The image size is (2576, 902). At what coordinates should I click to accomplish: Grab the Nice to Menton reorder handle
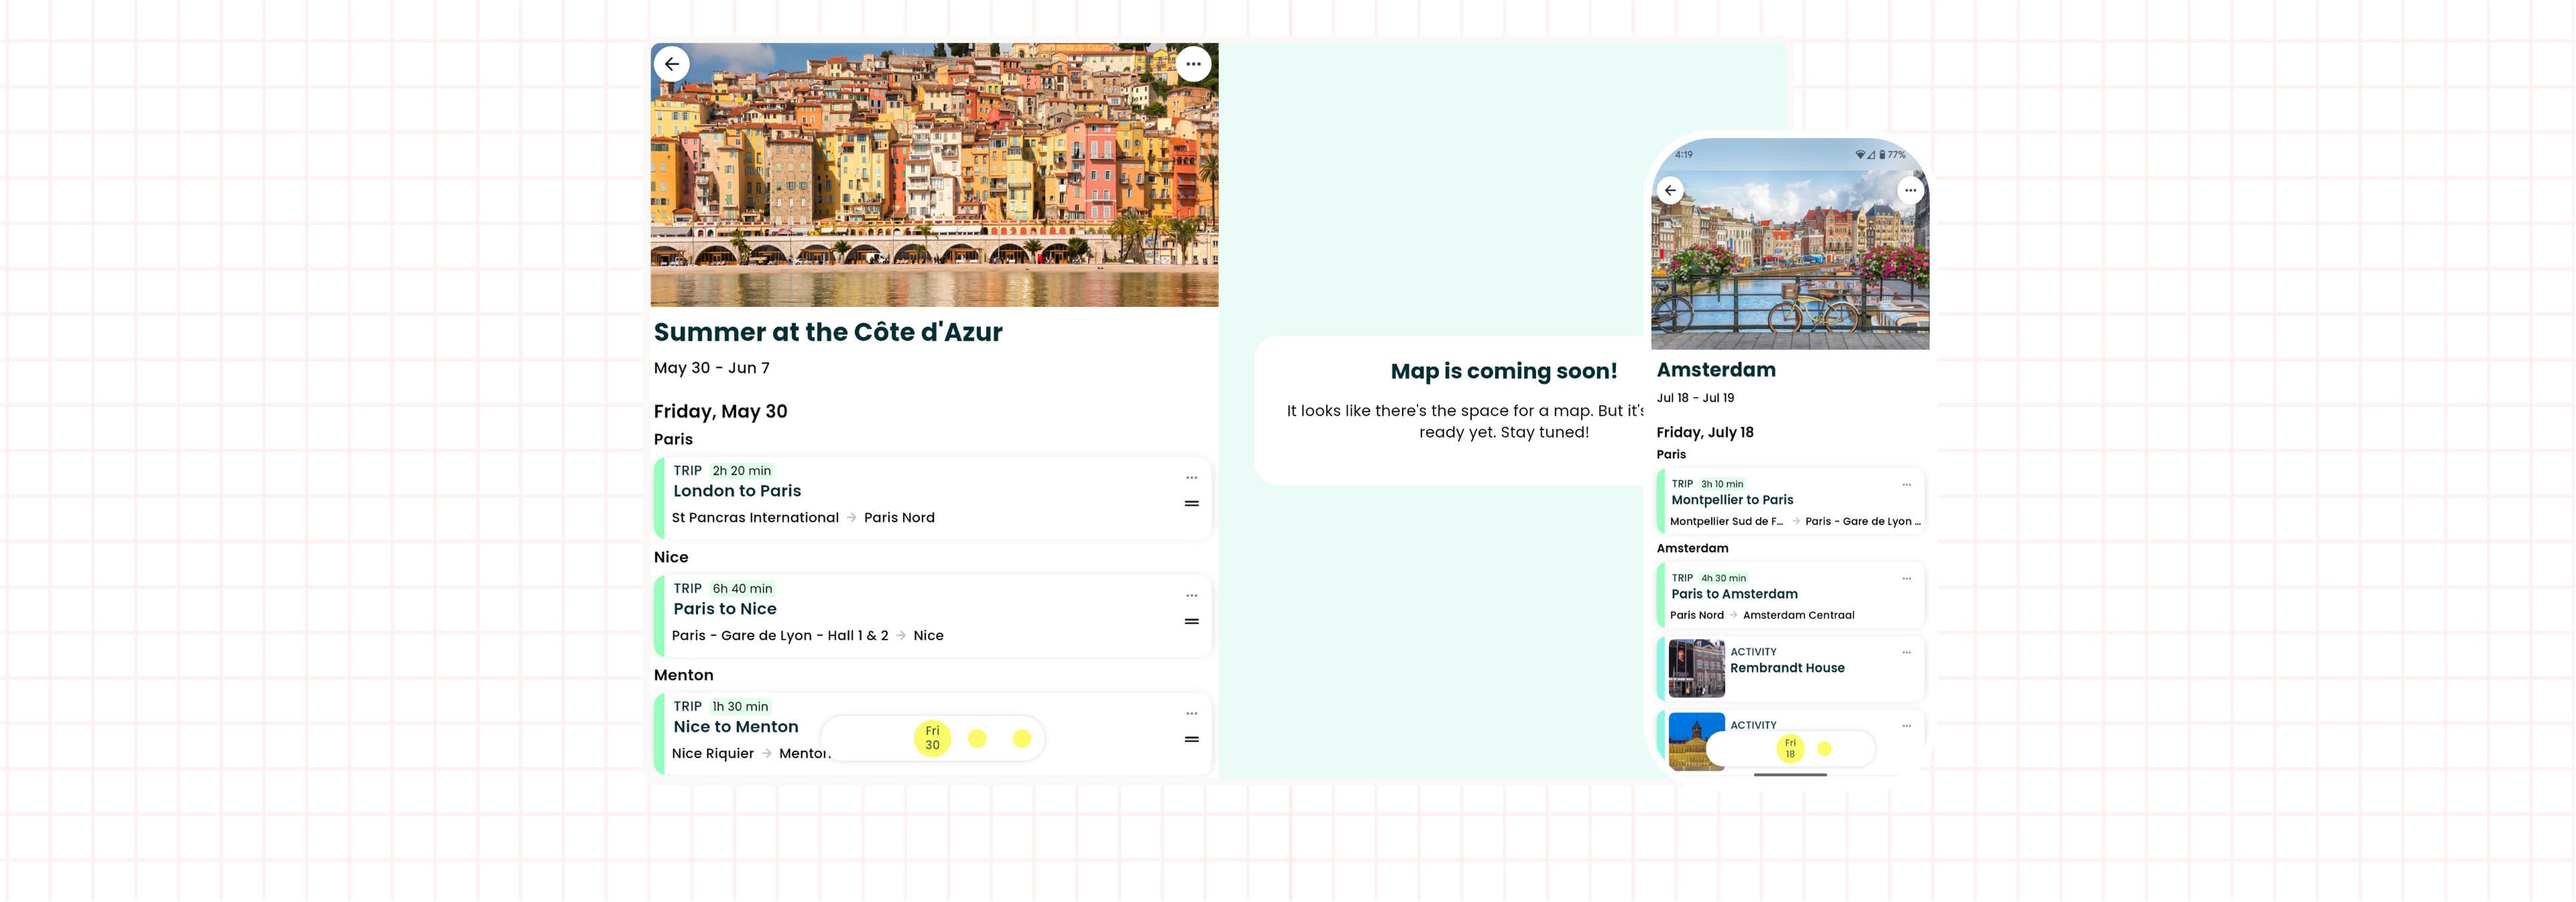[1191, 740]
